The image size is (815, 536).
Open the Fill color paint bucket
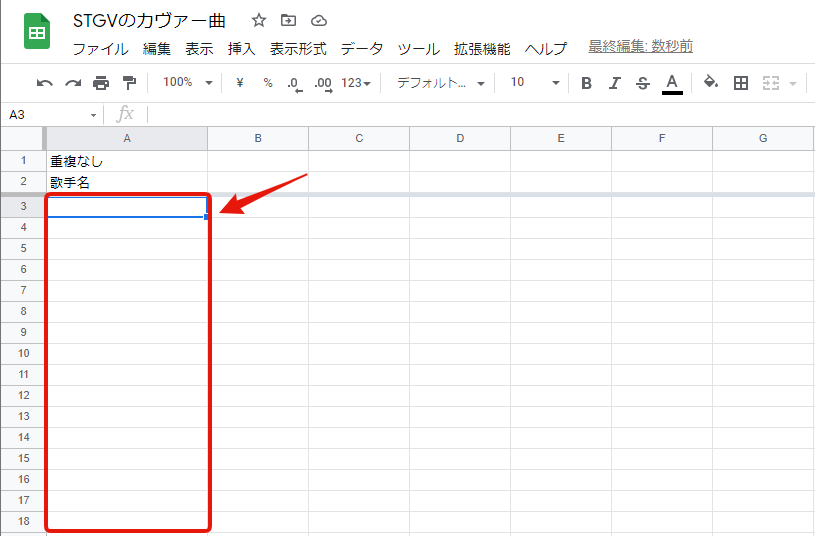pyautogui.click(x=710, y=83)
